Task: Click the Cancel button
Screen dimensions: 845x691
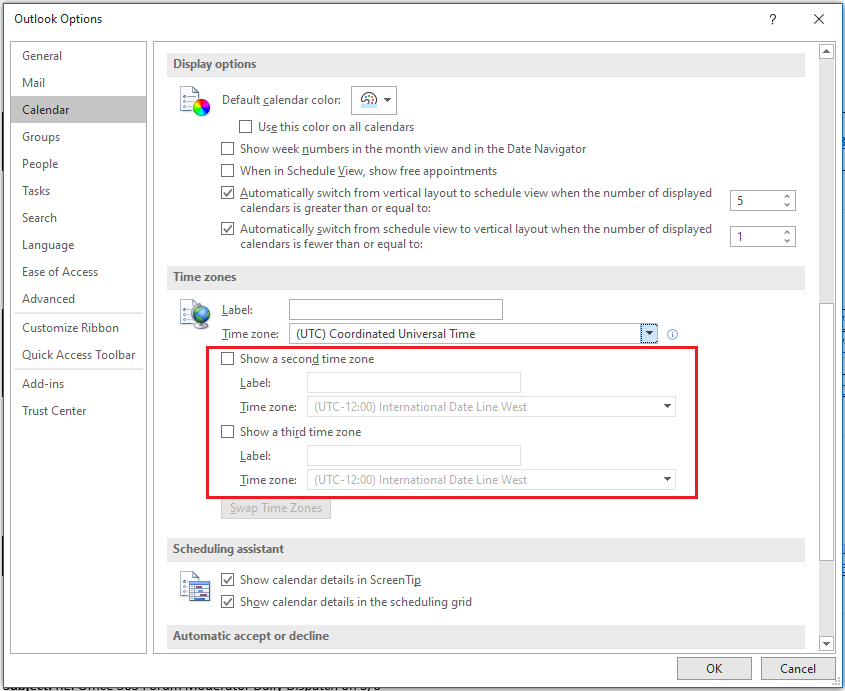Action: [x=798, y=669]
